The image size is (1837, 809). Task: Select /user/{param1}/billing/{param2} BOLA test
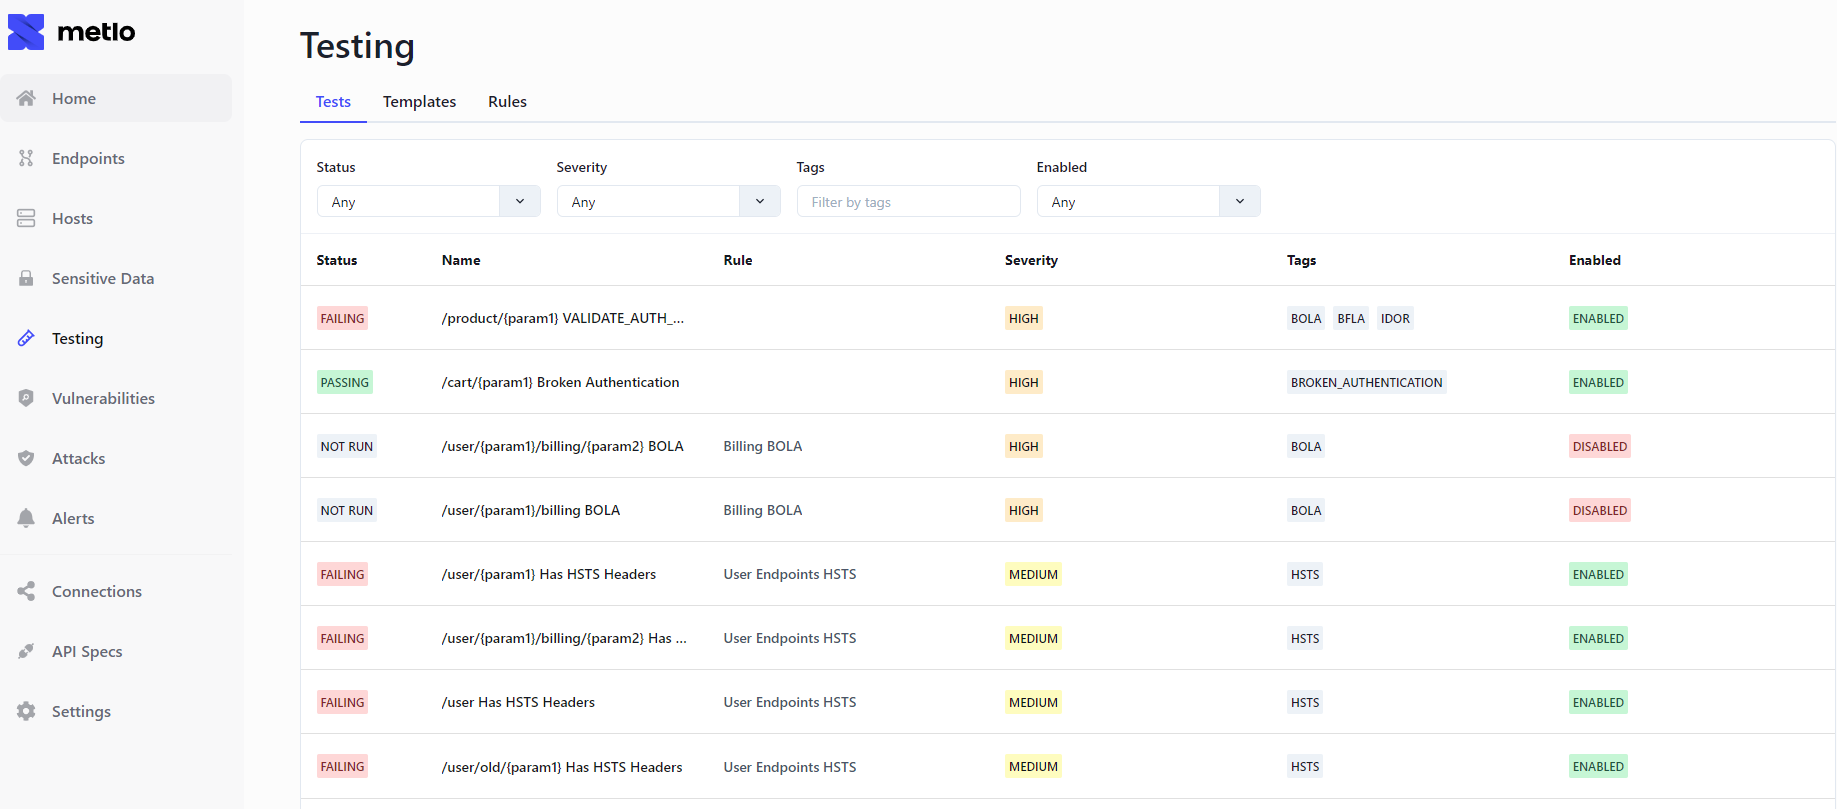[x=562, y=446]
